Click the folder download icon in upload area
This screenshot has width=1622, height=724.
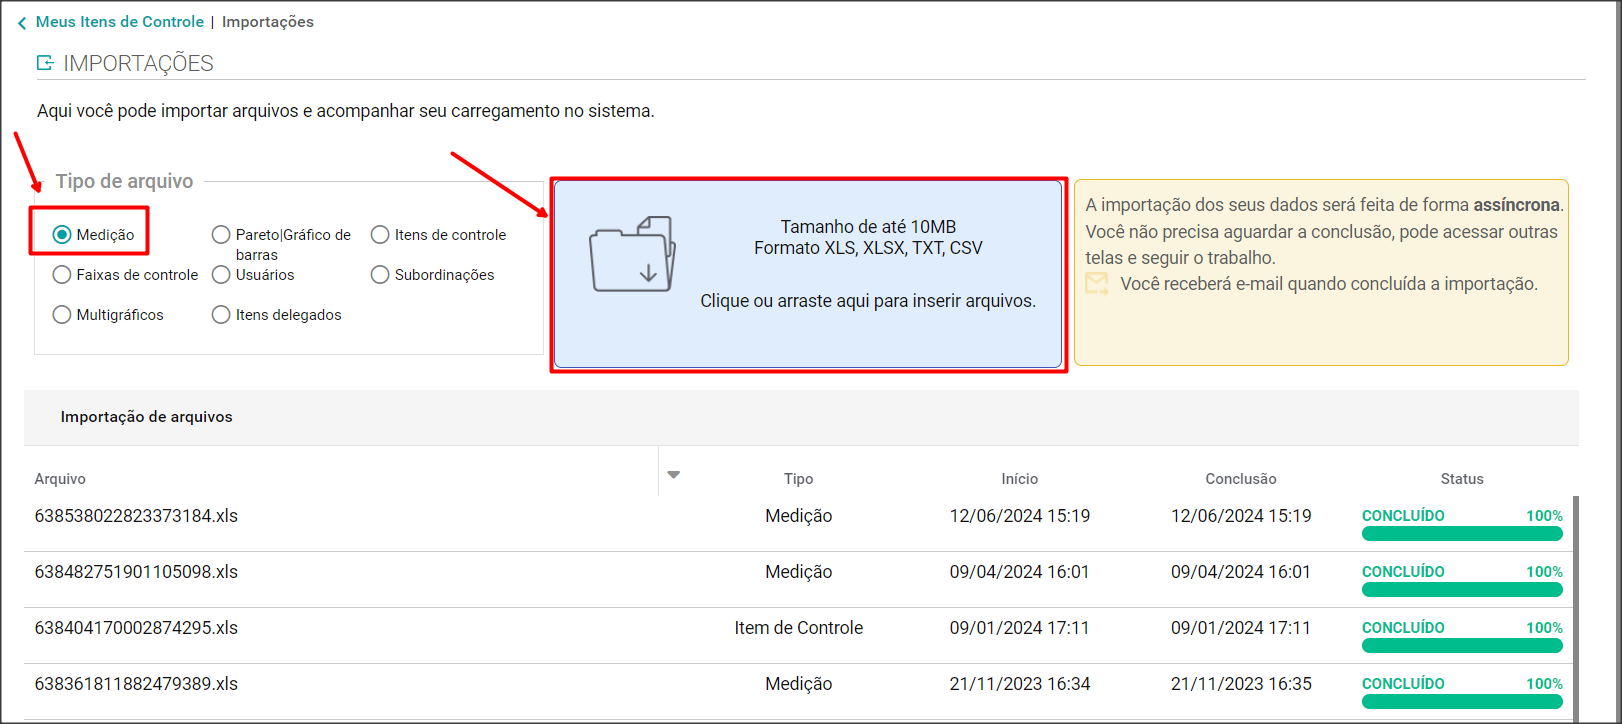click(632, 255)
